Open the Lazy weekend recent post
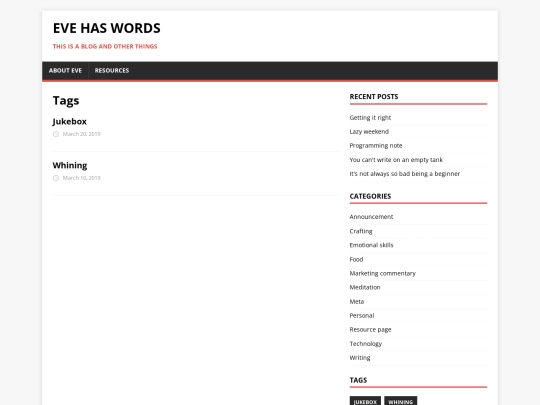This screenshot has width=540, height=405. pyautogui.click(x=369, y=132)
